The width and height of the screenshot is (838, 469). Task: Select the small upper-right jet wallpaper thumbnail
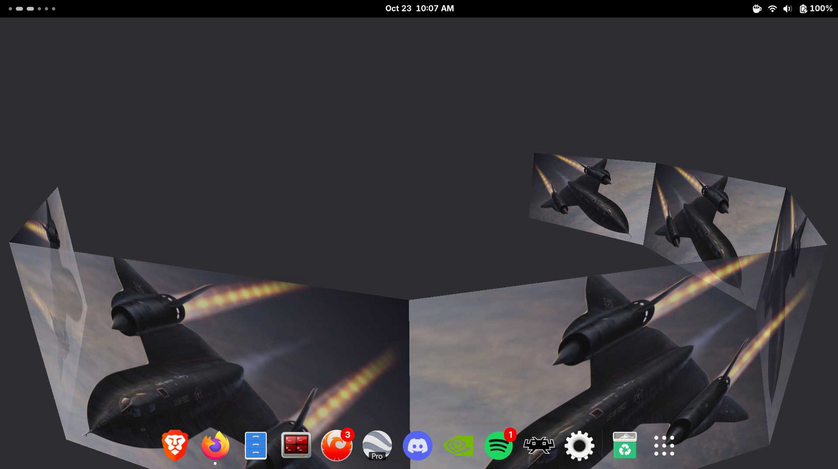point(590,195)
